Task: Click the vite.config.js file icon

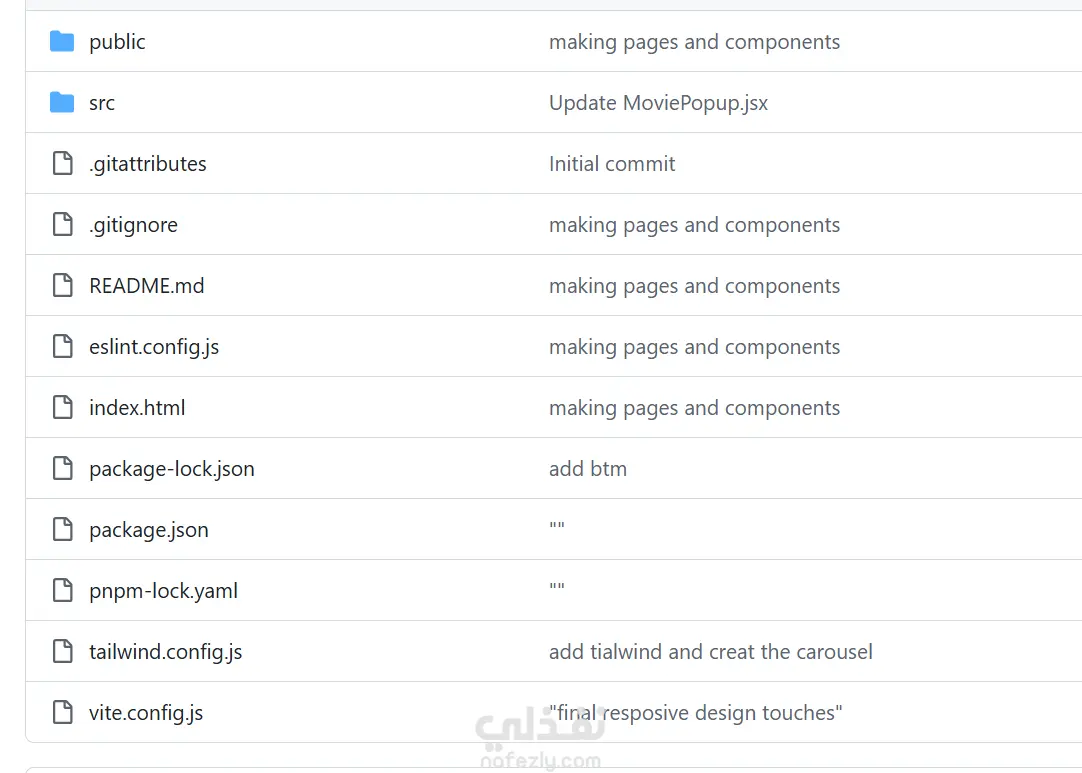Action: pos(62,713)
